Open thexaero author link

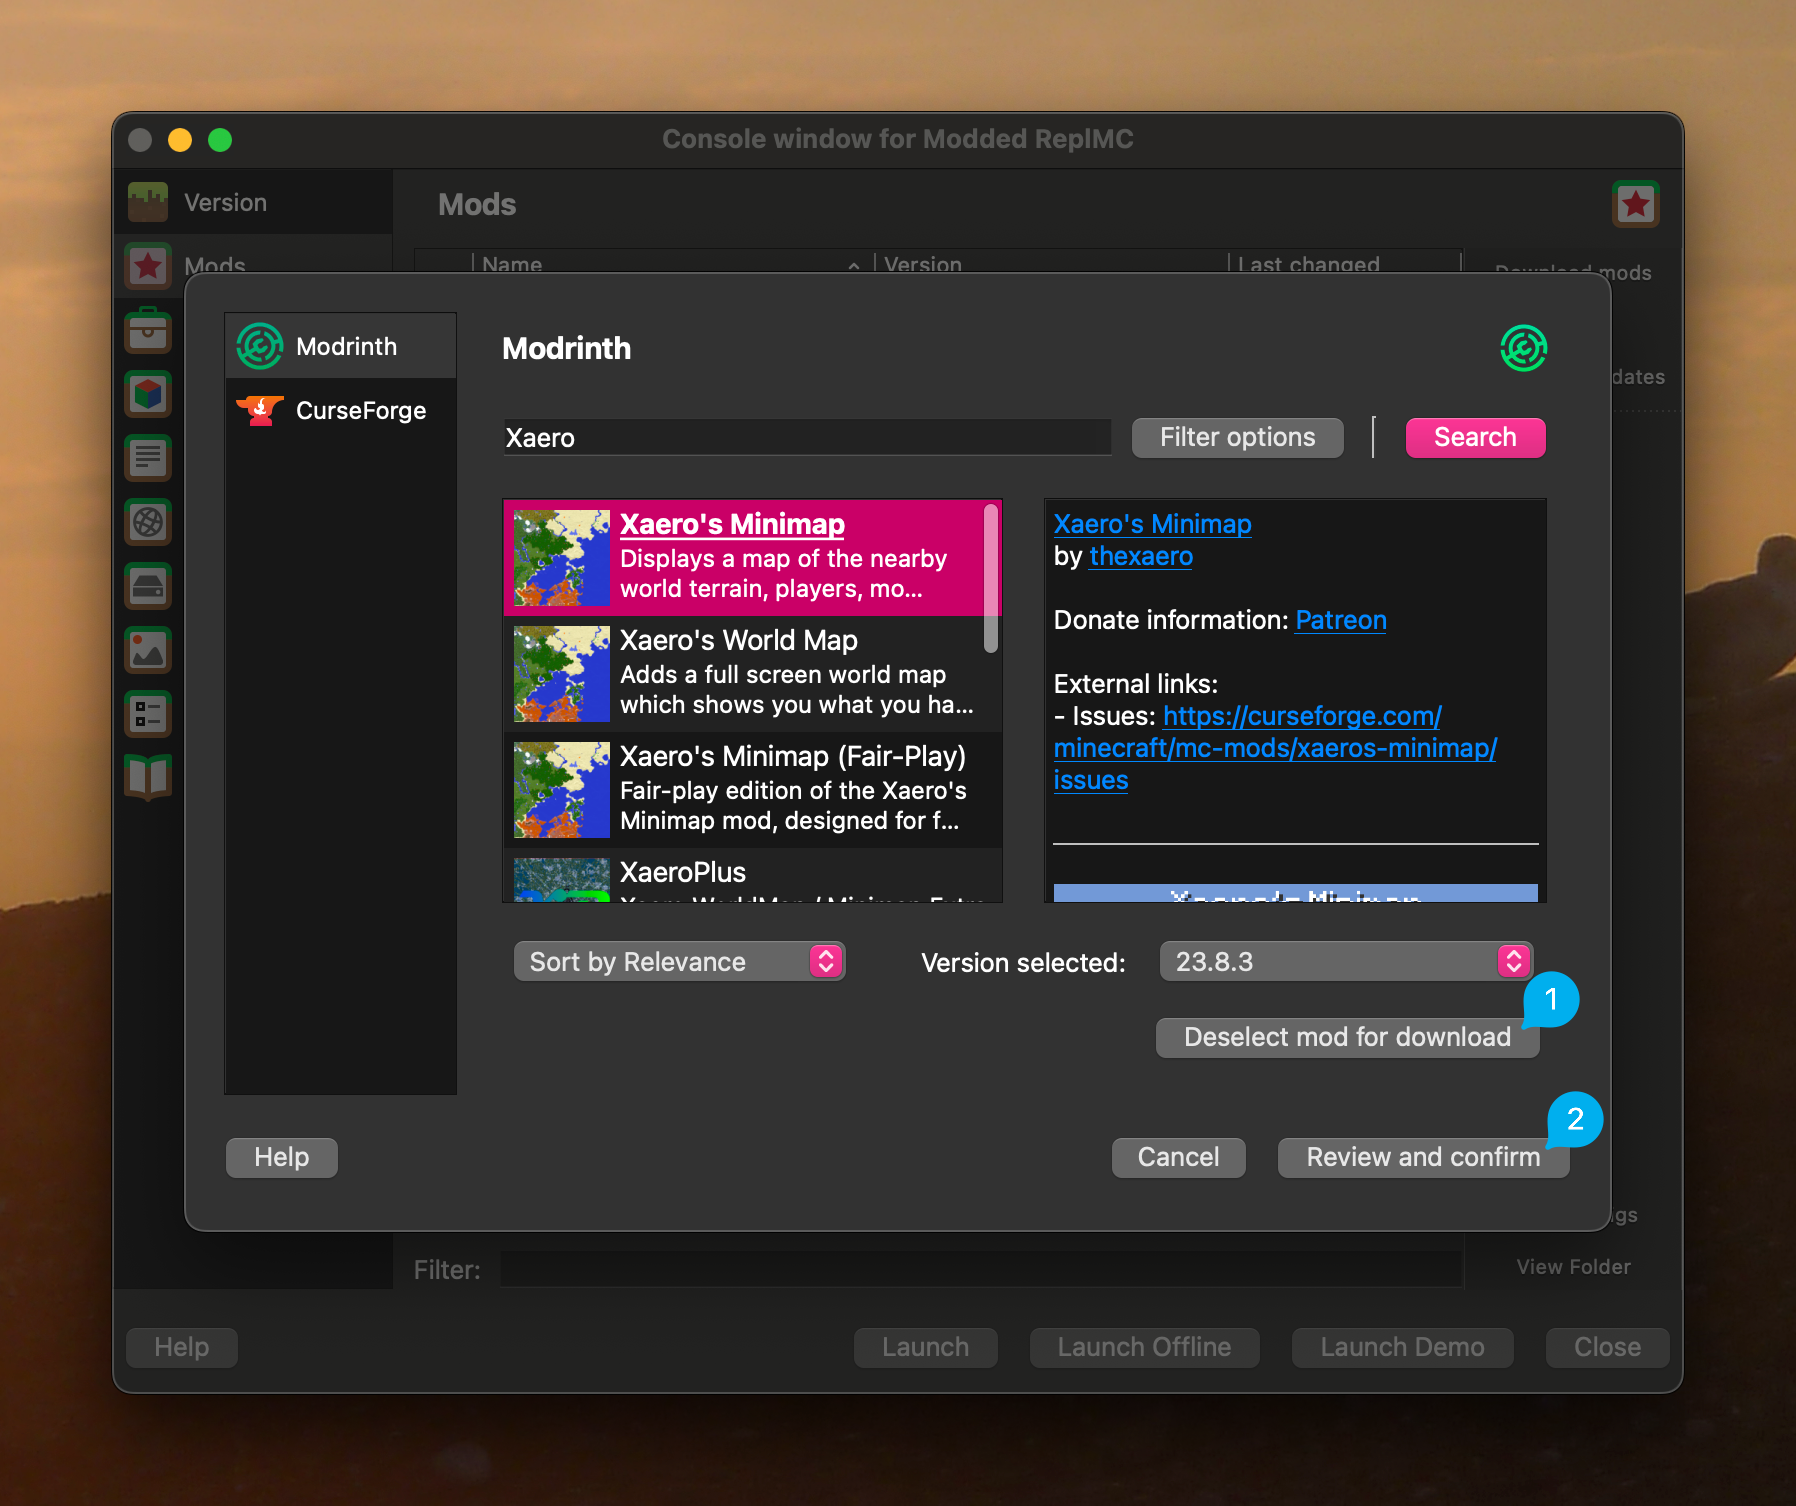coord(1141,556)
